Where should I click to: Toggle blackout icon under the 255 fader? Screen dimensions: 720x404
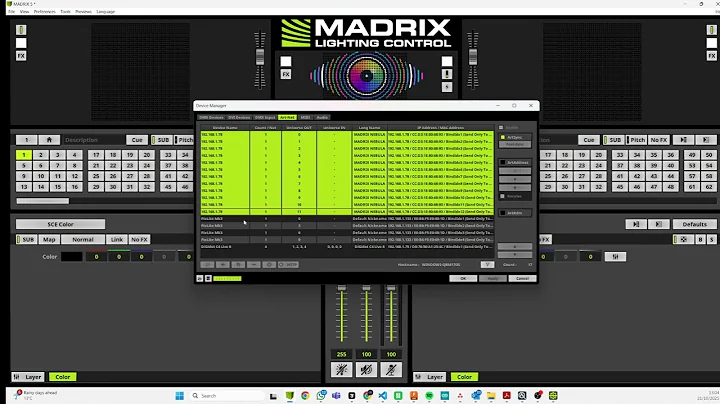tap(342, 369)
